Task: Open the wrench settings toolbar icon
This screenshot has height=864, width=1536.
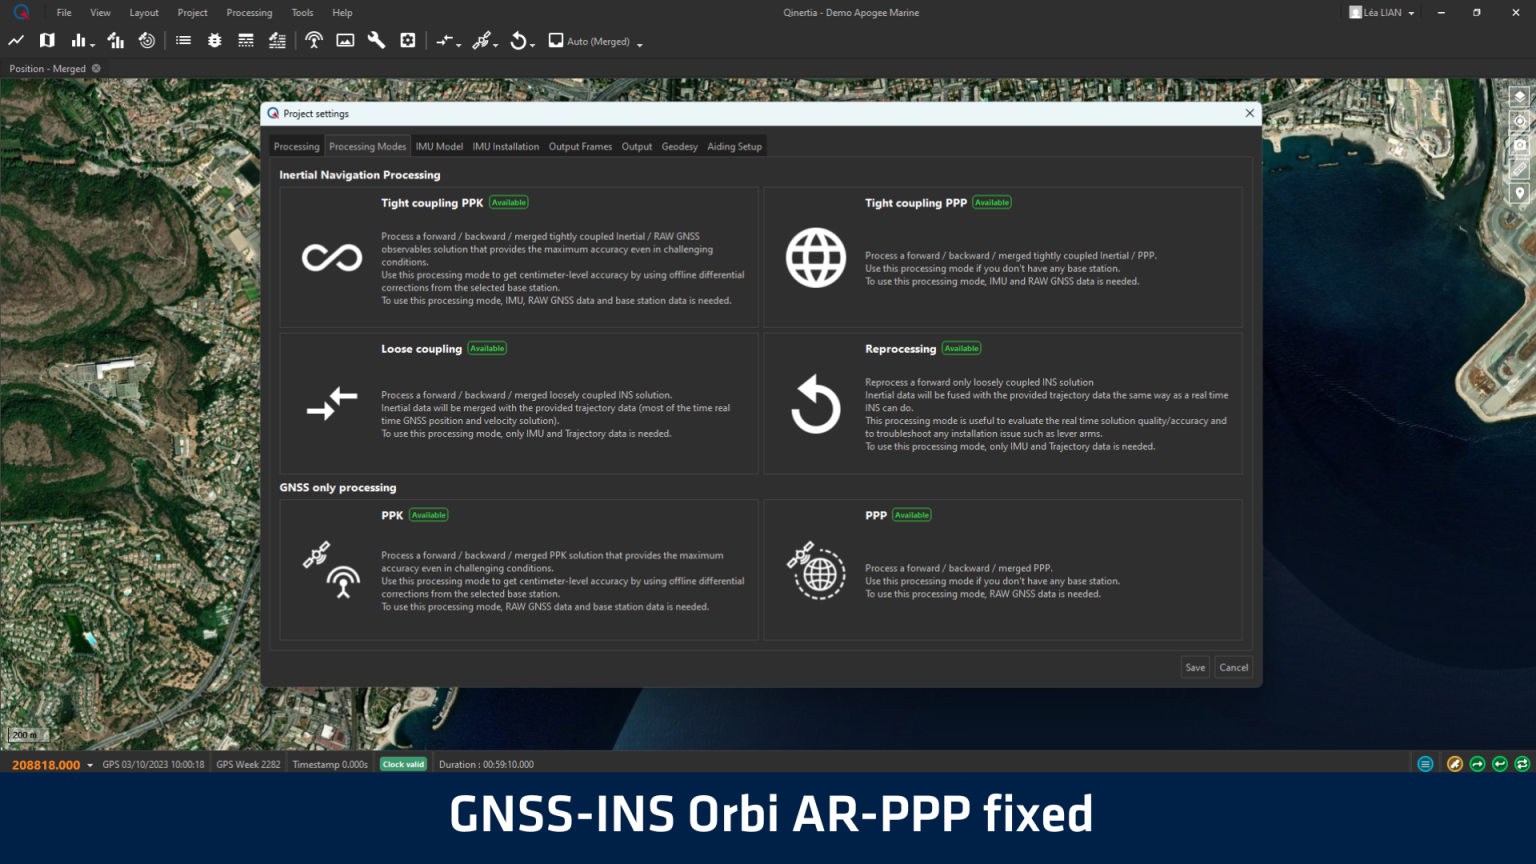Action: [376, 41]
